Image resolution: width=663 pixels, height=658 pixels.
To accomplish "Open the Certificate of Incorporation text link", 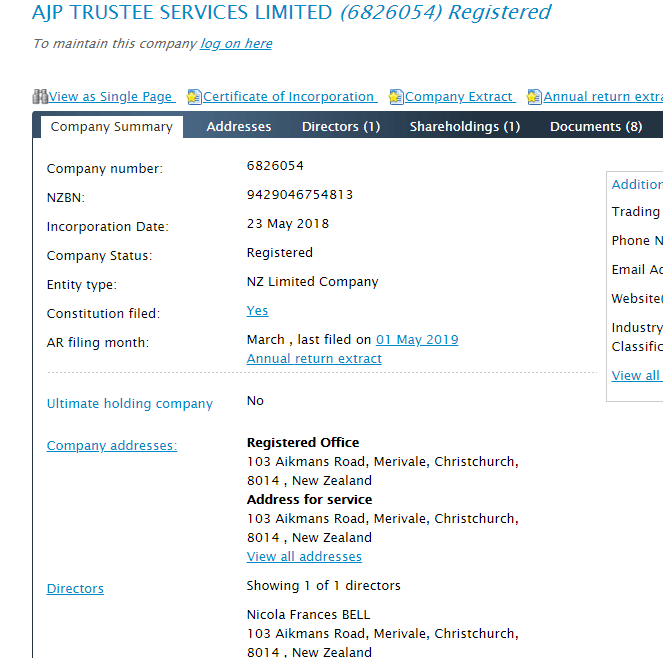I will click(x=289, y=97).
